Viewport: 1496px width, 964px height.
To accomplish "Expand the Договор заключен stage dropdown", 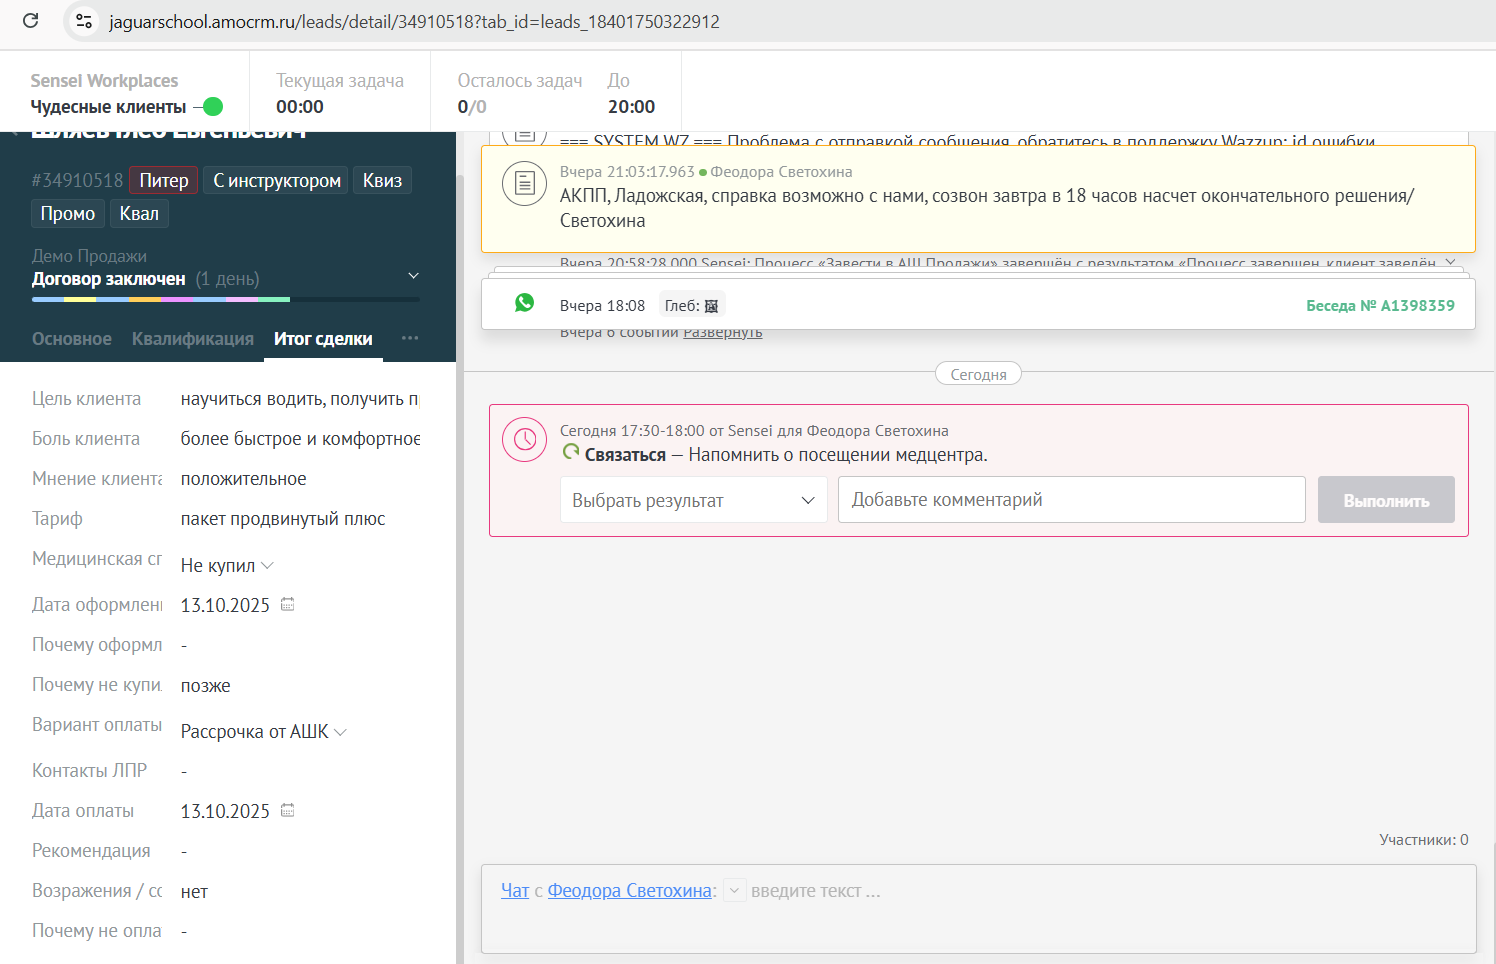I will coord(413,276).
